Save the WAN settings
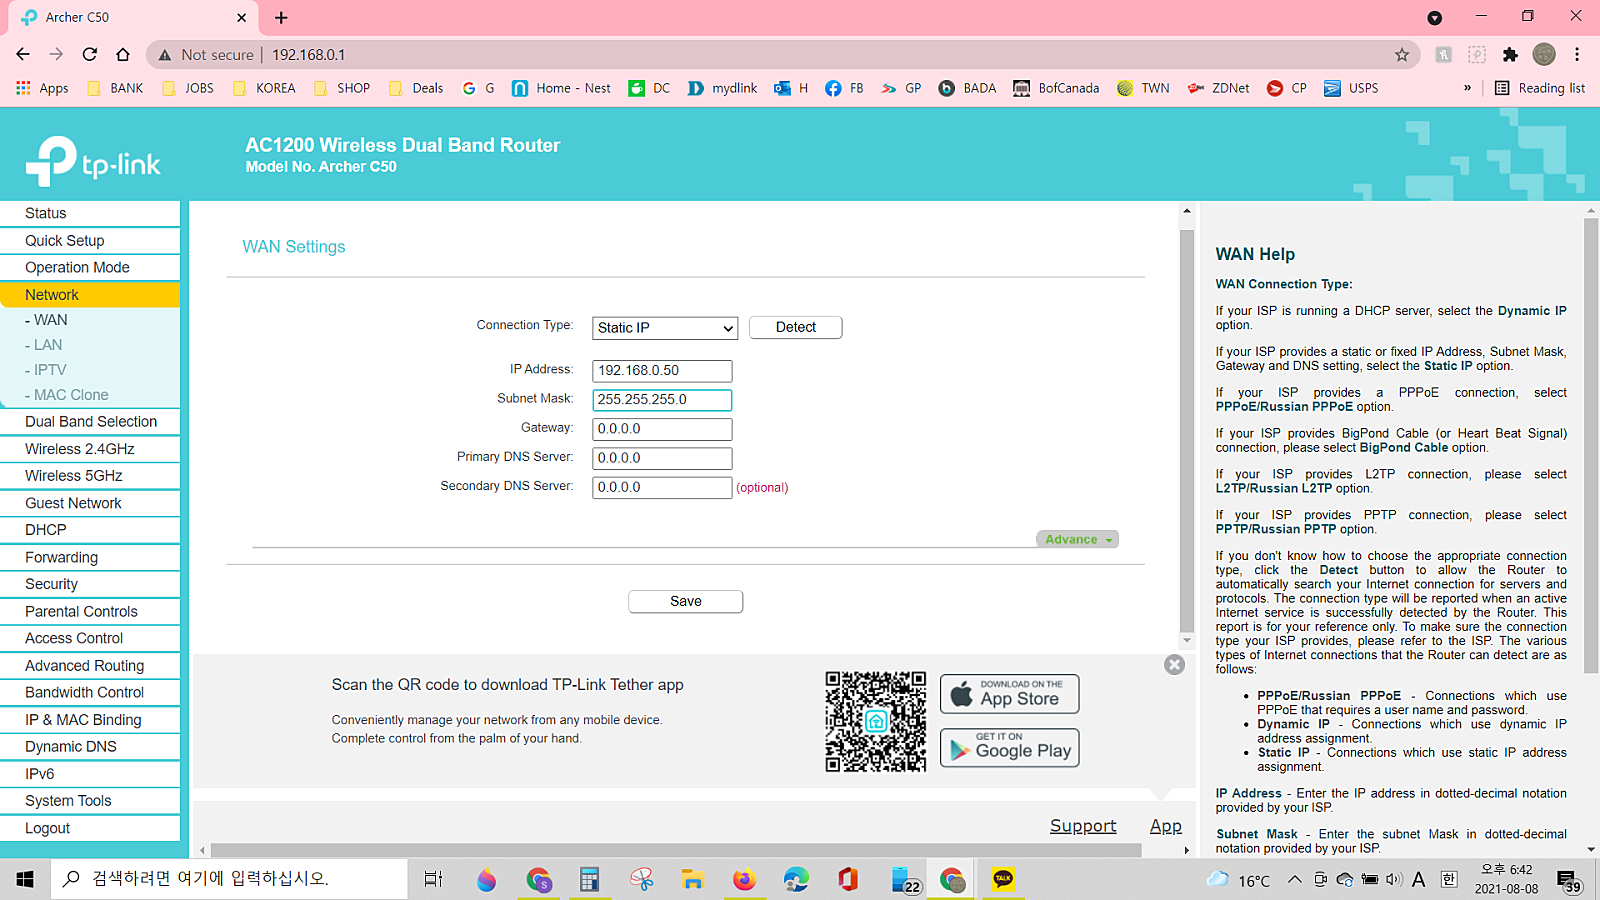1600x900 pixels. [x=685, y=601]
